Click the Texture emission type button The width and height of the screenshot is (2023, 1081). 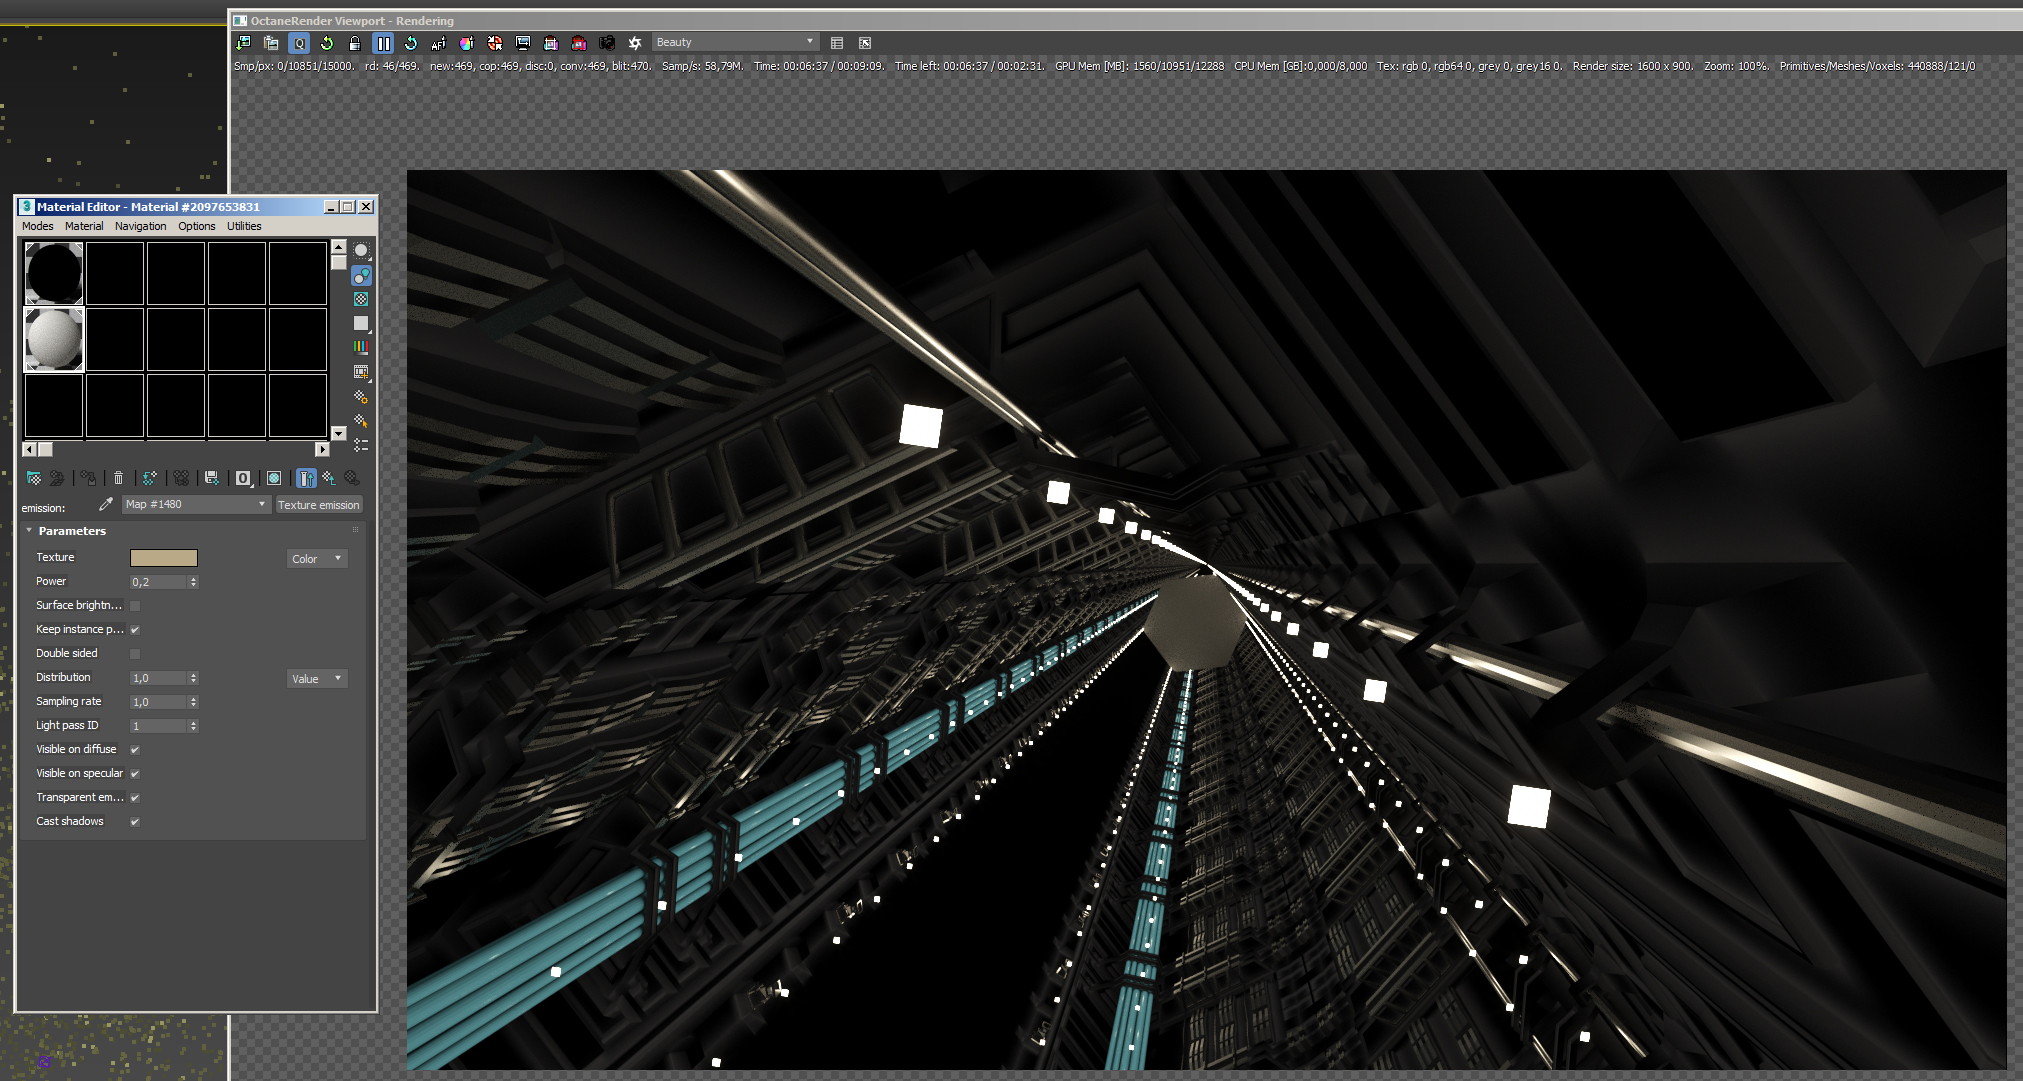click(318, 505)
